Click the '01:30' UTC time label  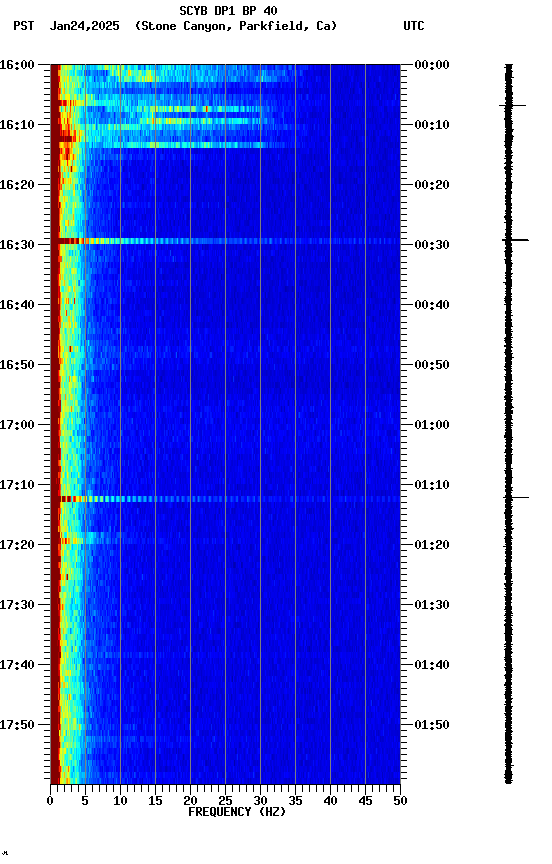click(432, 605)
